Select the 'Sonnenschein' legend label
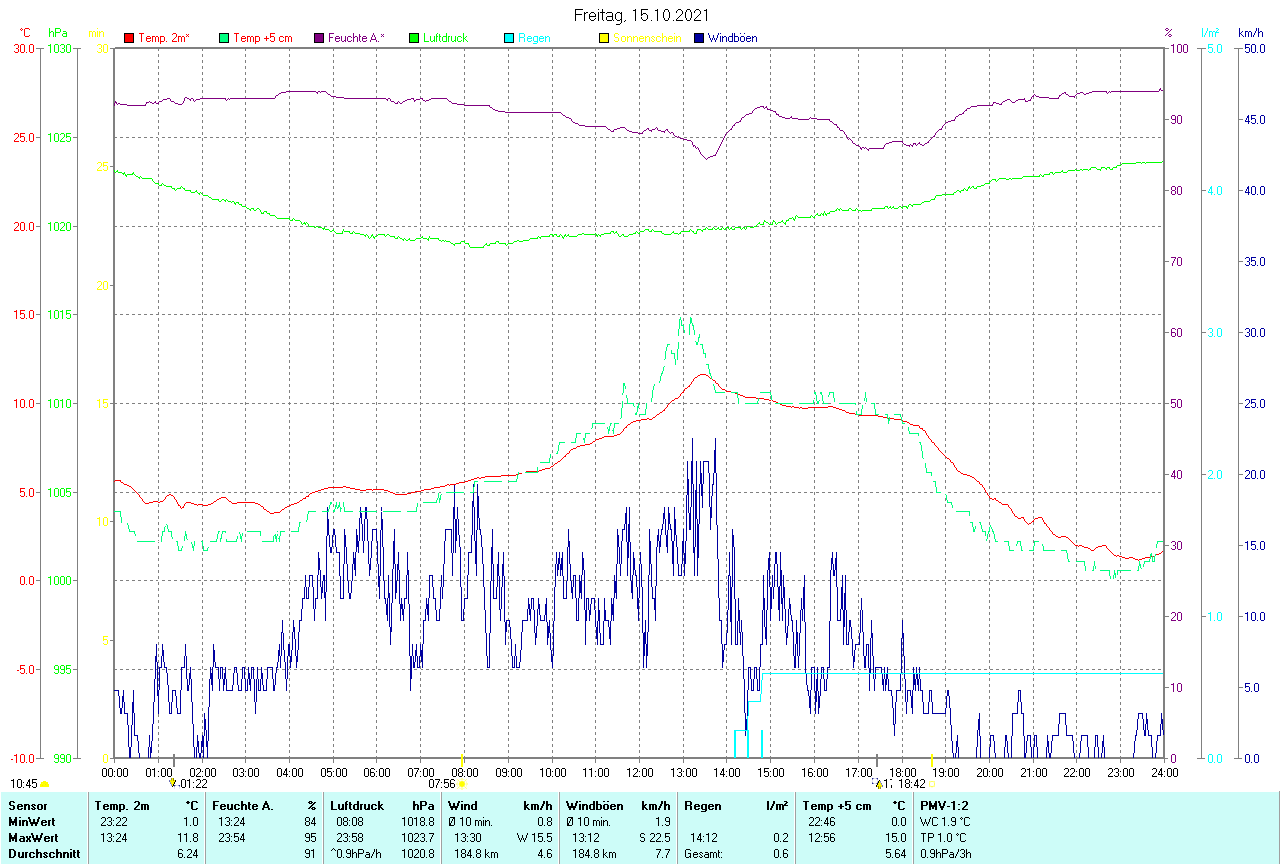Viewport: 1280px width, 864px height. (x=647, y=38)
